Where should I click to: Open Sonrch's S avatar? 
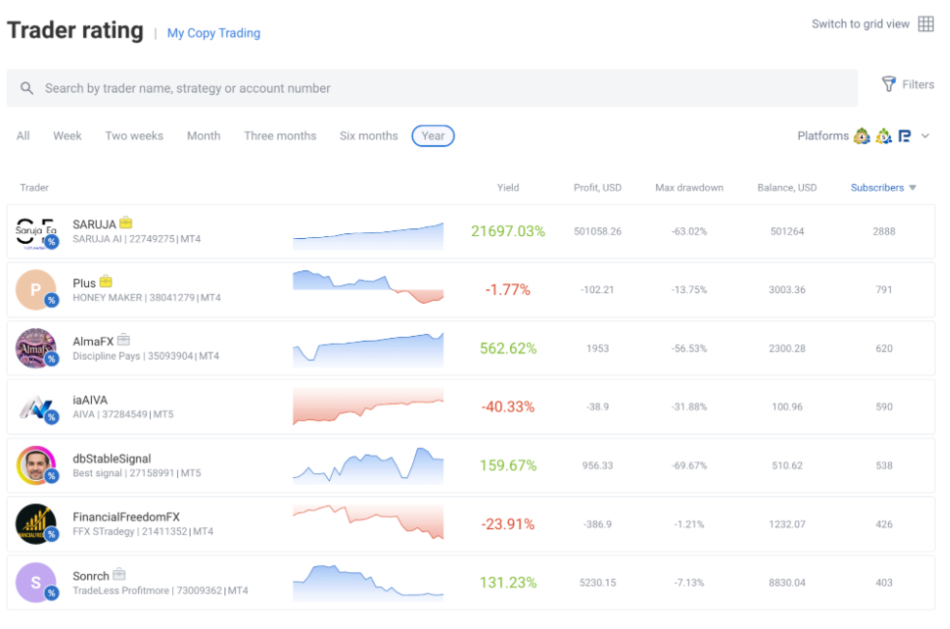click(x=36, y=583)
